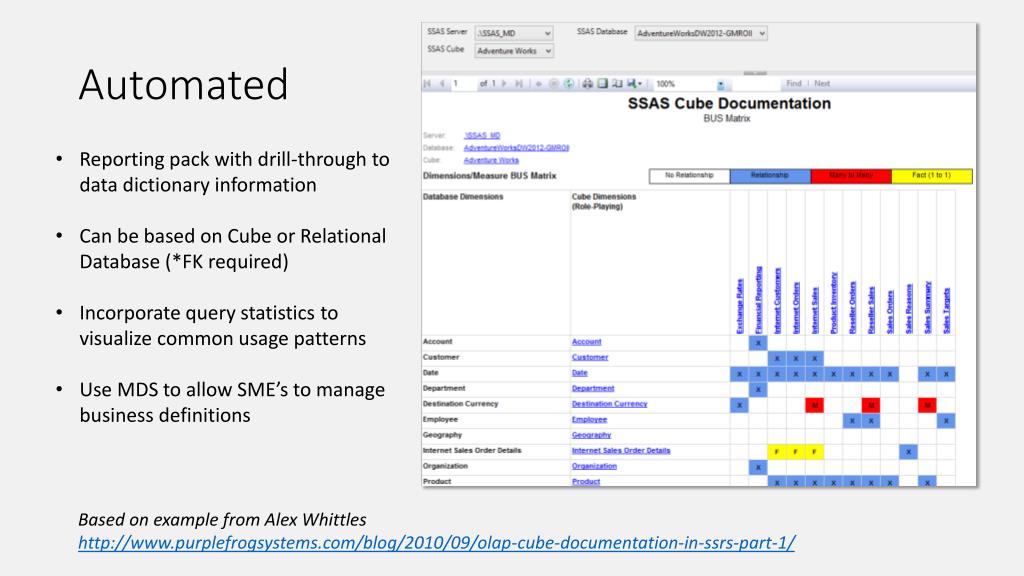Select the 'SSAS Cube Documentation' title text
Viewport: 1024px width, 576px height.
tap(729, 103)
